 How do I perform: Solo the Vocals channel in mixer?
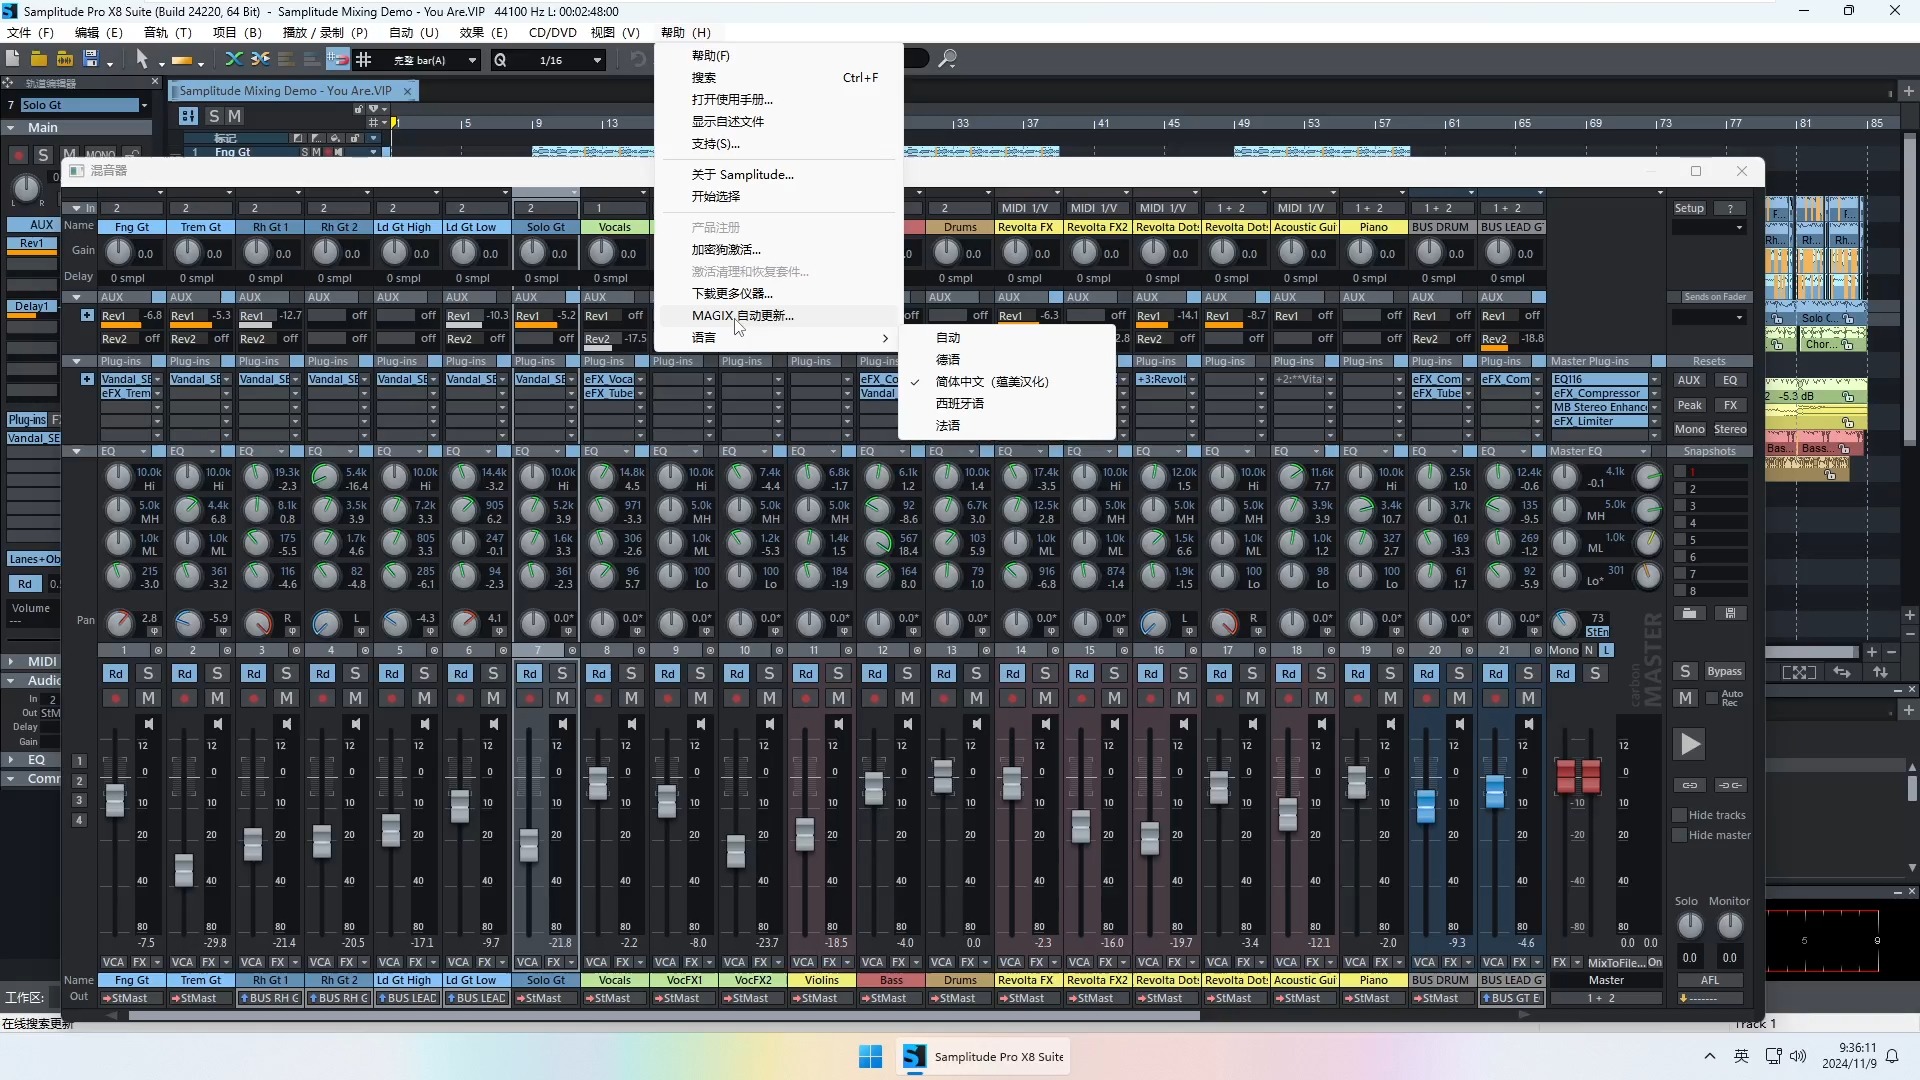coord(631,673)
